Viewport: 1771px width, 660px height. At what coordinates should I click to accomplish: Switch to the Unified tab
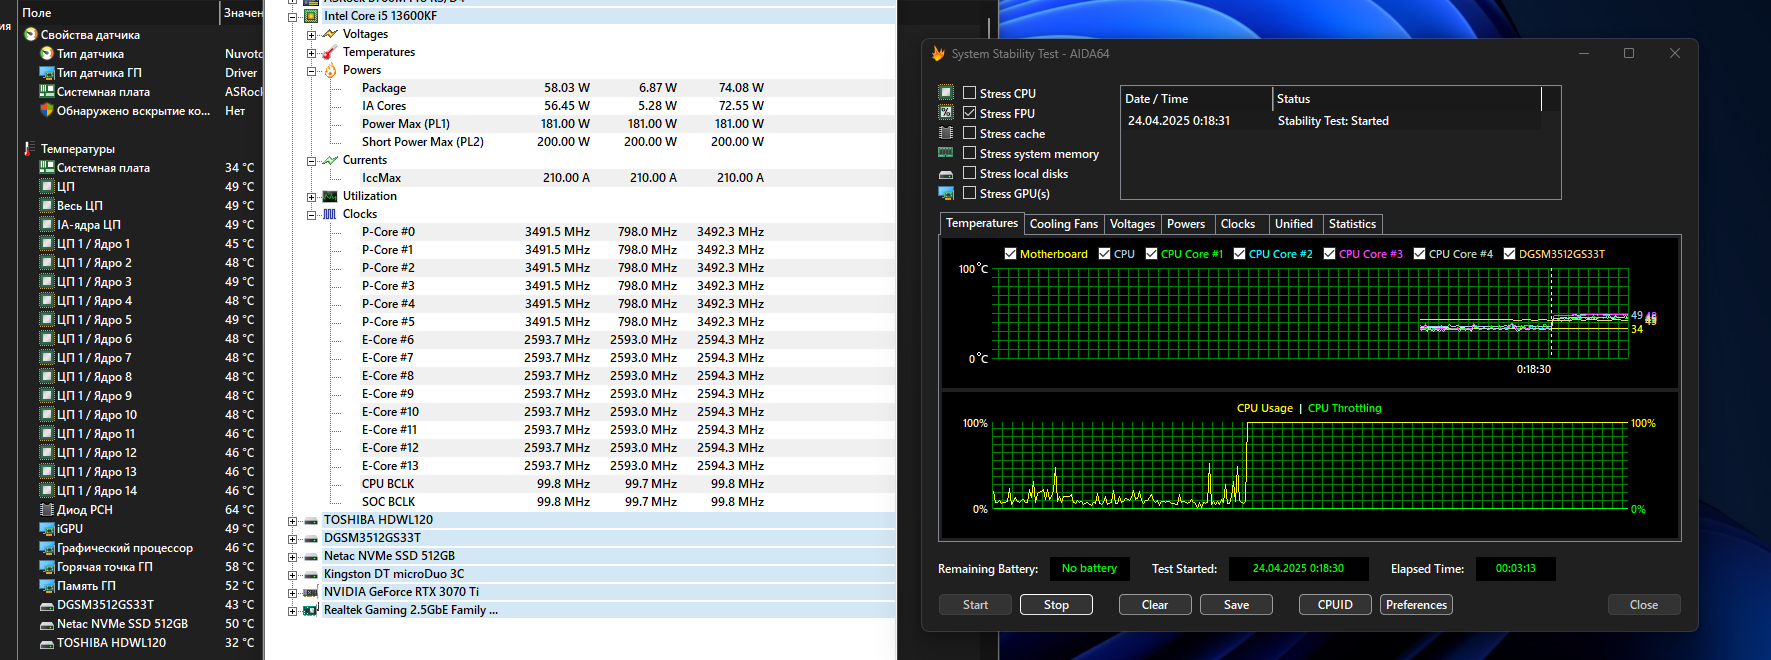pyautogui.click(x=1294, y=224)
